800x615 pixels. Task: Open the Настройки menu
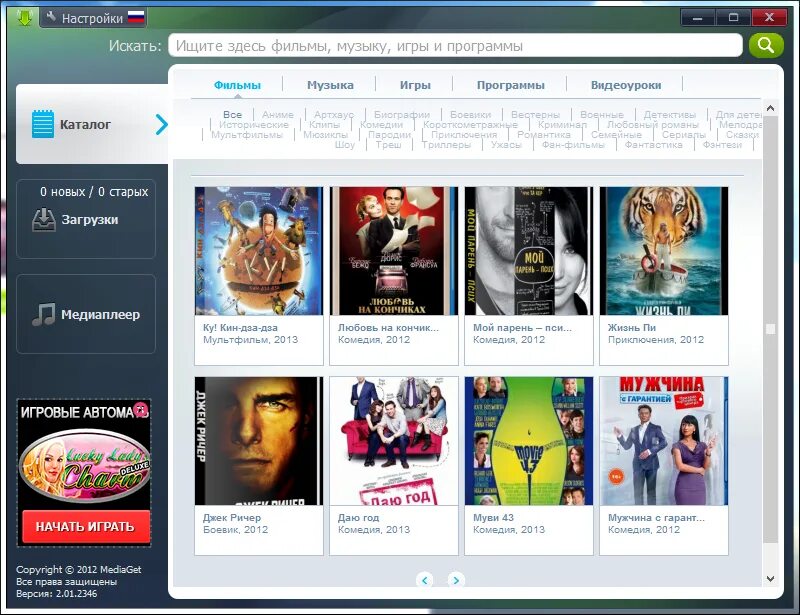coord(92,19)
